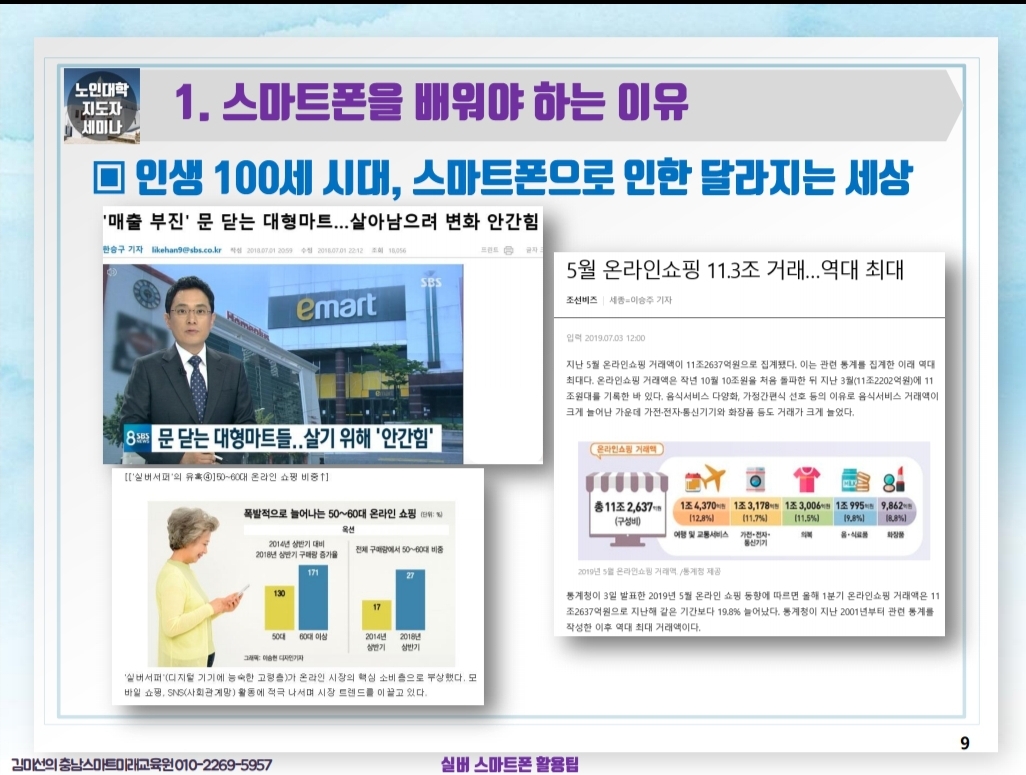This screenshot has width=1026, height=775.
Task: Click the date 입력 2019.07.03 12:00
Action: tap(605, 338)
